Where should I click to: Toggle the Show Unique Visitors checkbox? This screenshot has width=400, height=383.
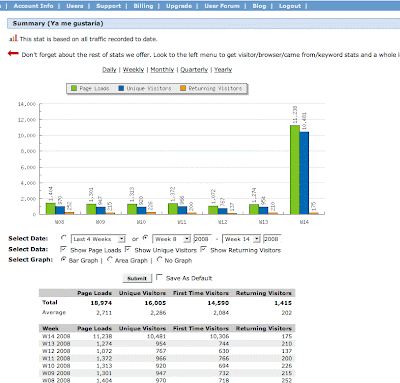click(128, 249)
